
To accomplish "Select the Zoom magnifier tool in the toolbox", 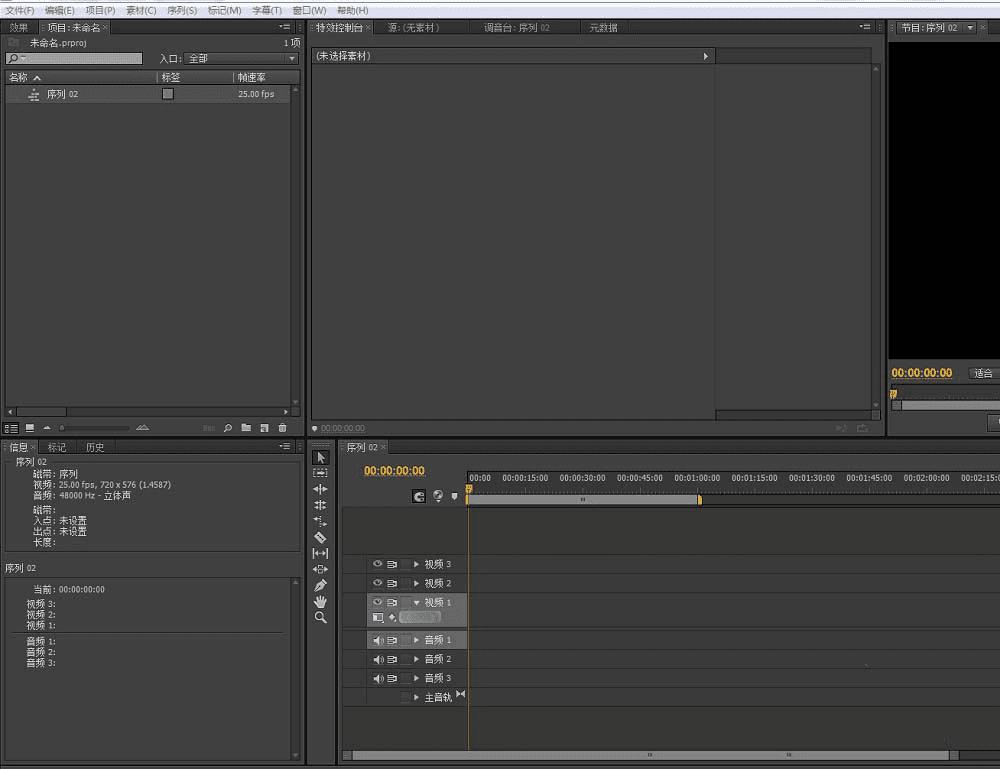I will (x=320, y=618).
